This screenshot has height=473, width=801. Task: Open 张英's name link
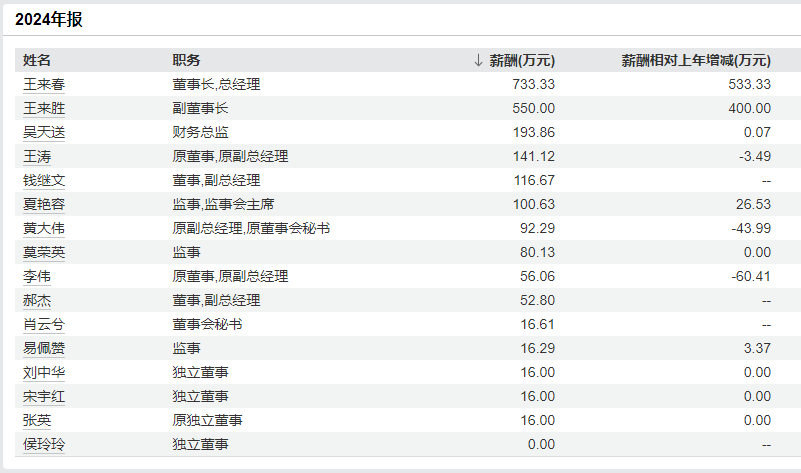(37, 420)
